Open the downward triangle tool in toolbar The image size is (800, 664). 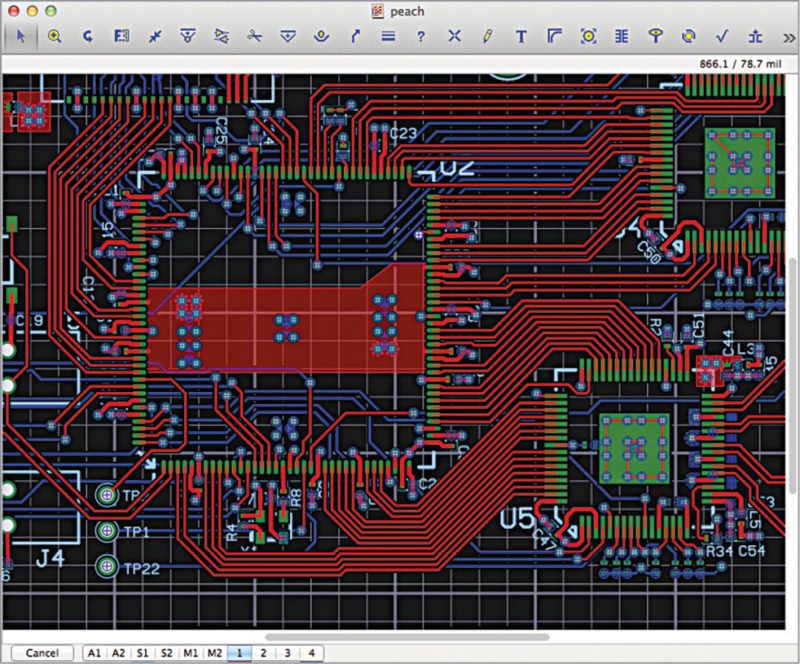tap(288, 37)
